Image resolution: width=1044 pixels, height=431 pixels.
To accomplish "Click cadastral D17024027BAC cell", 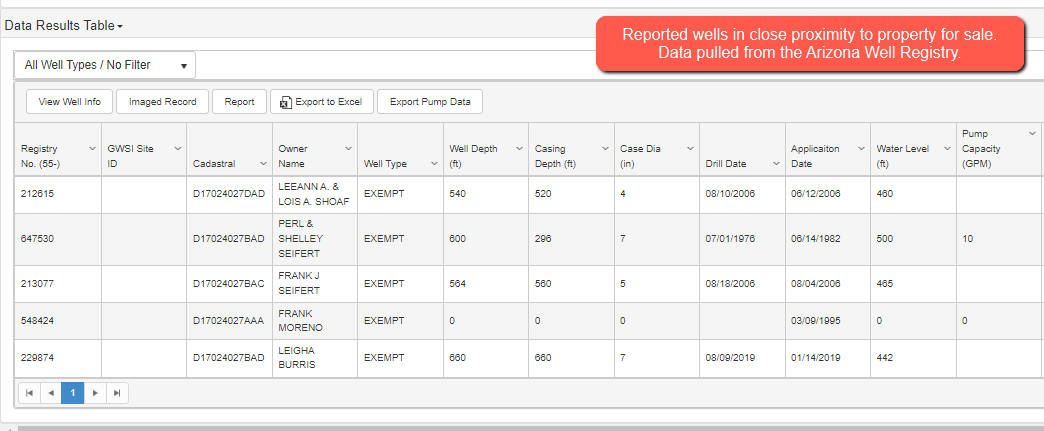I will tap(229, 284).
